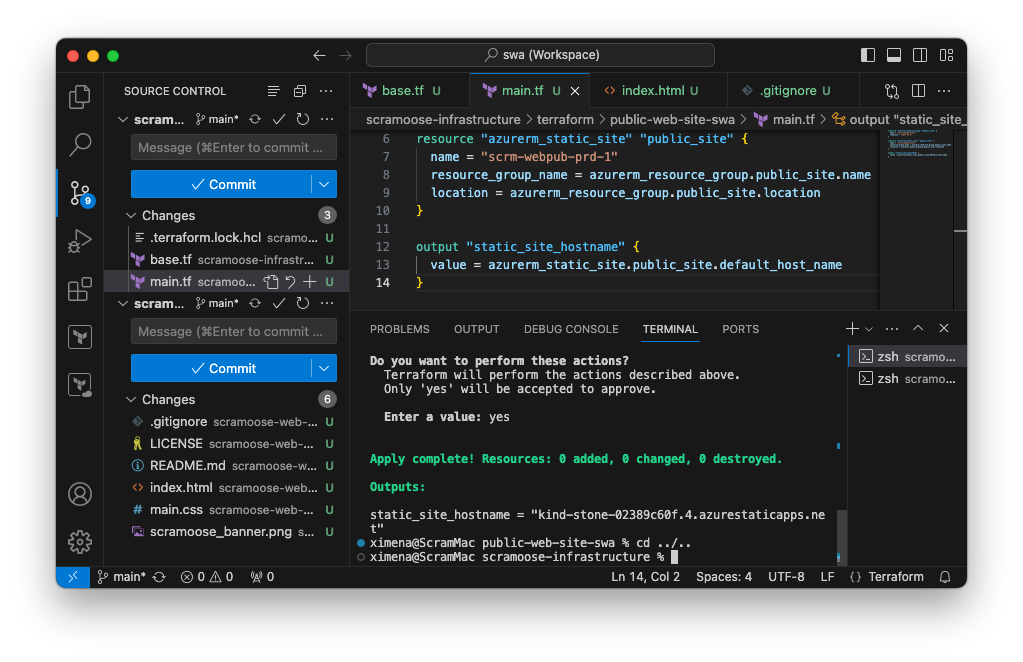This screenshot has width=1023, height=662.
Task: Click the errors and warnings count in status bar
Action: (x=207, y=577)
